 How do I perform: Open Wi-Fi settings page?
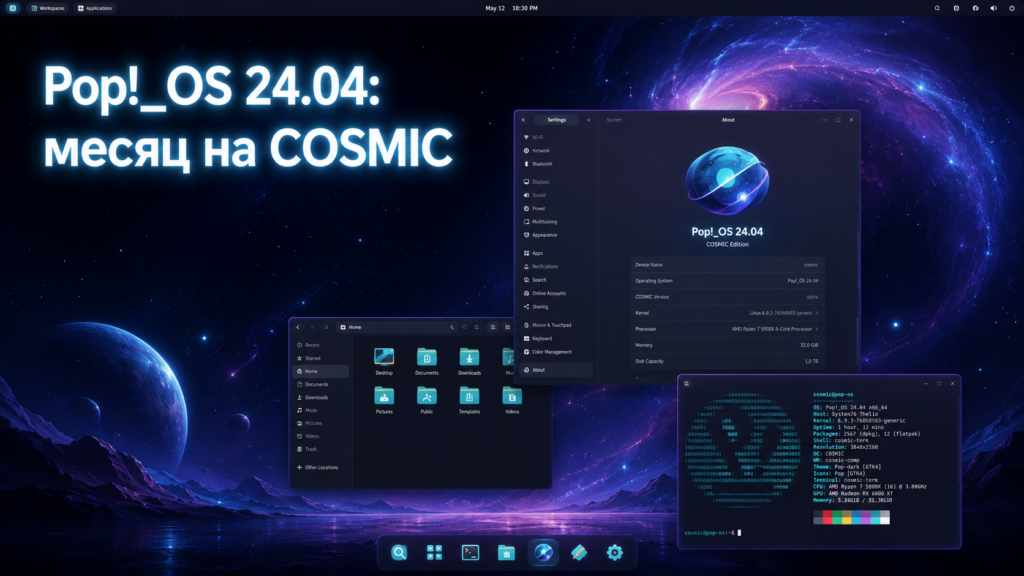tap(556, 137)
